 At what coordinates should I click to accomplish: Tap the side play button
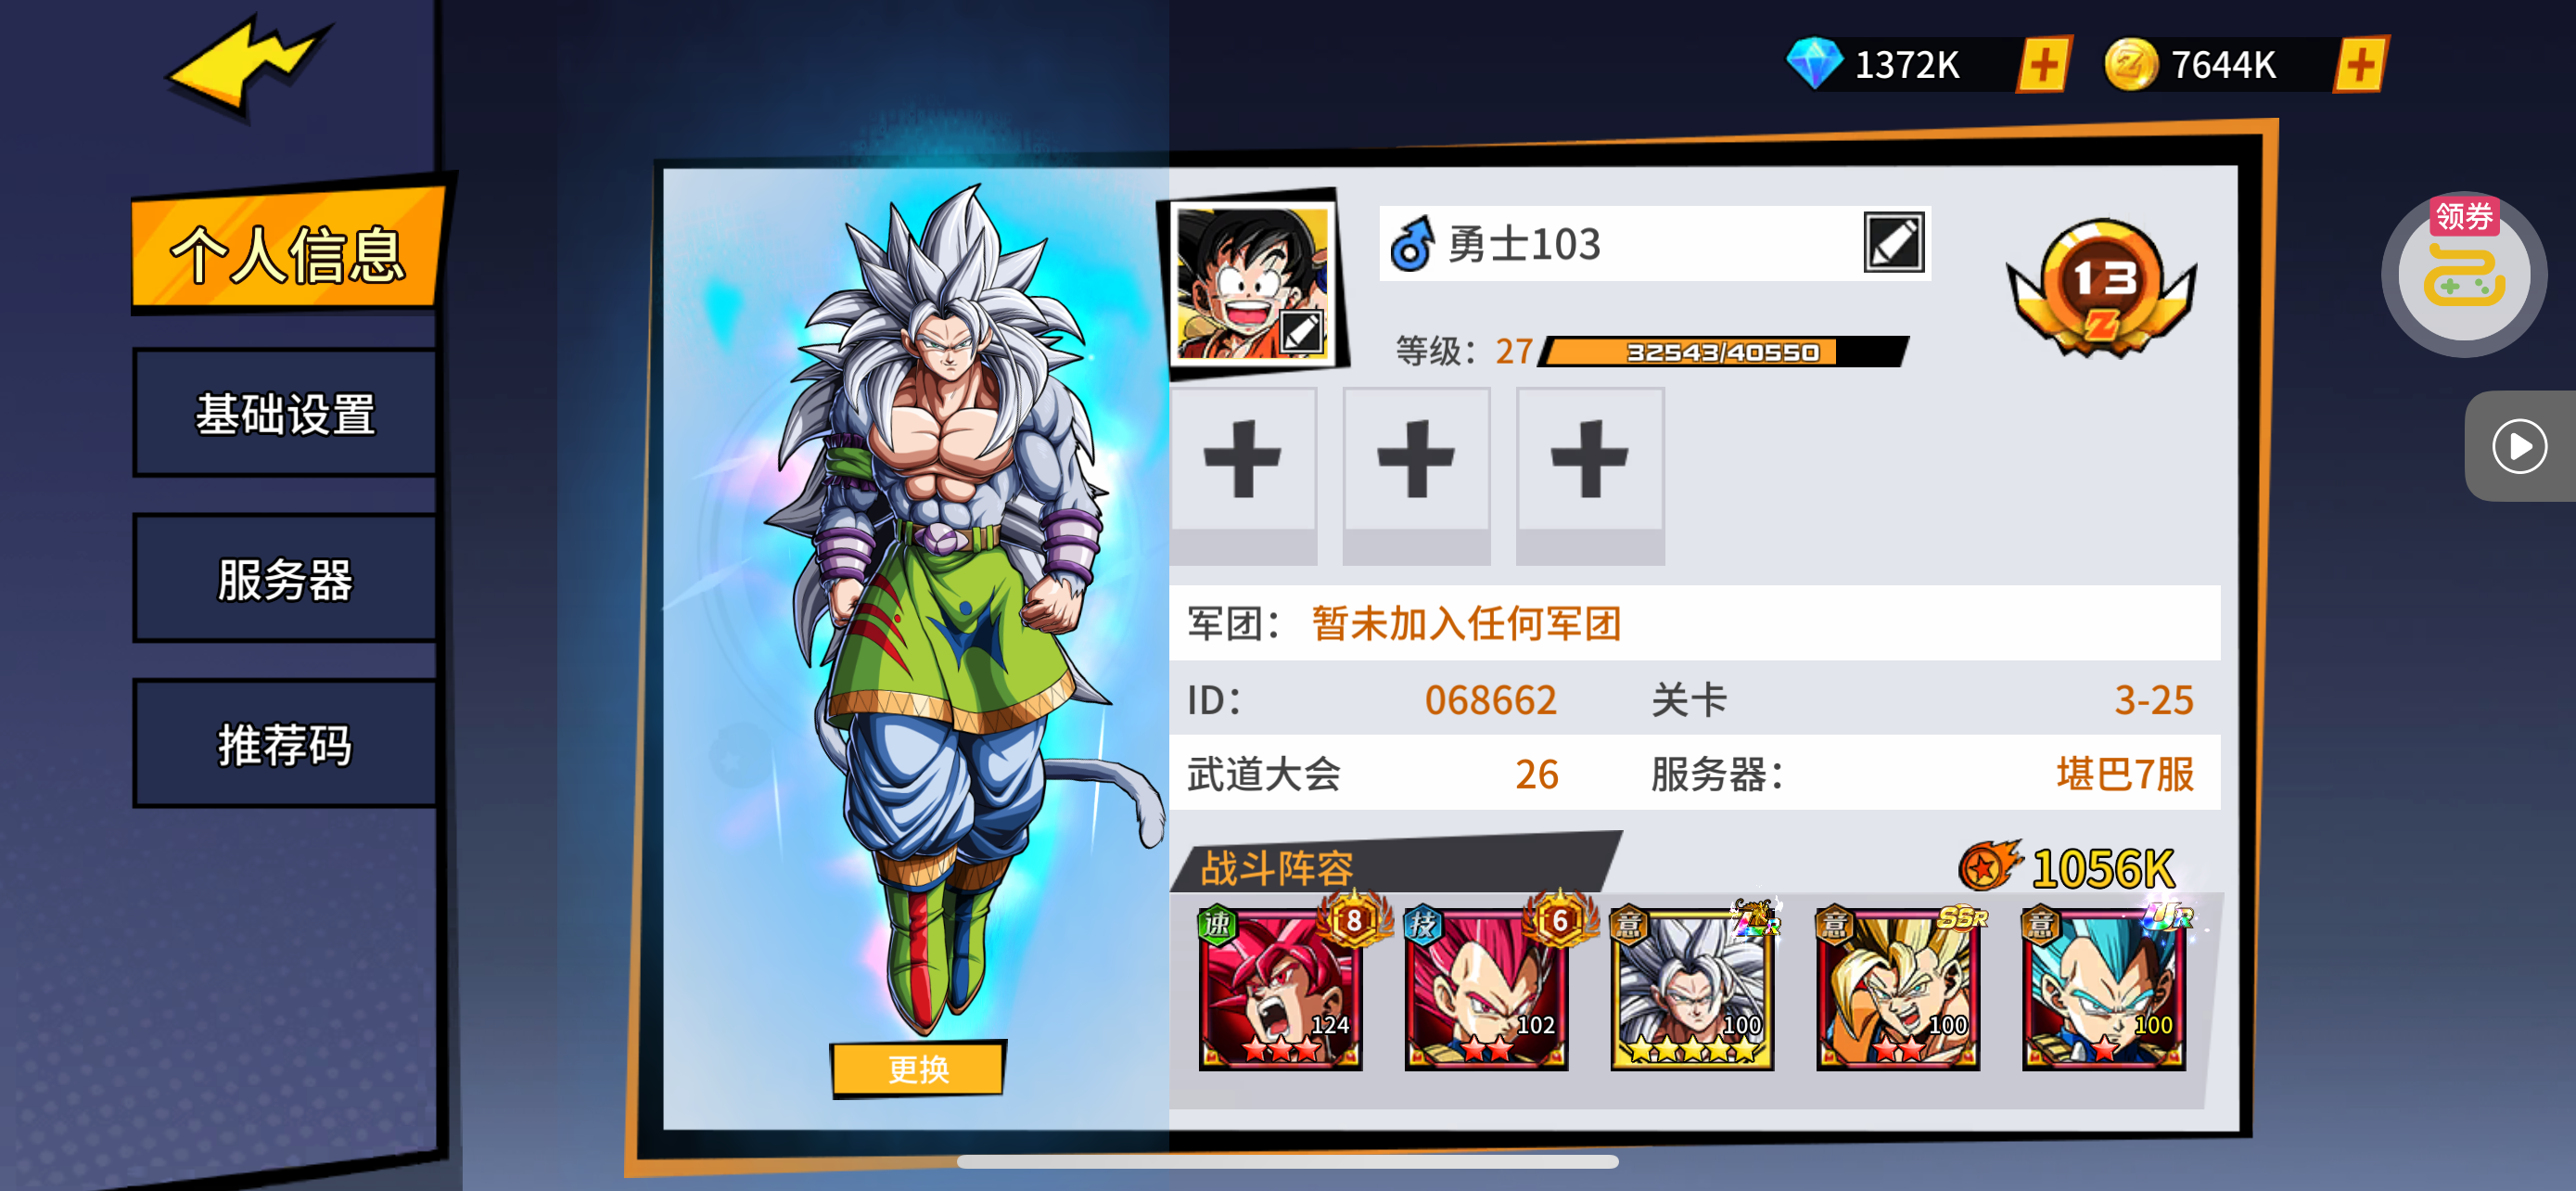point(2518,446)
